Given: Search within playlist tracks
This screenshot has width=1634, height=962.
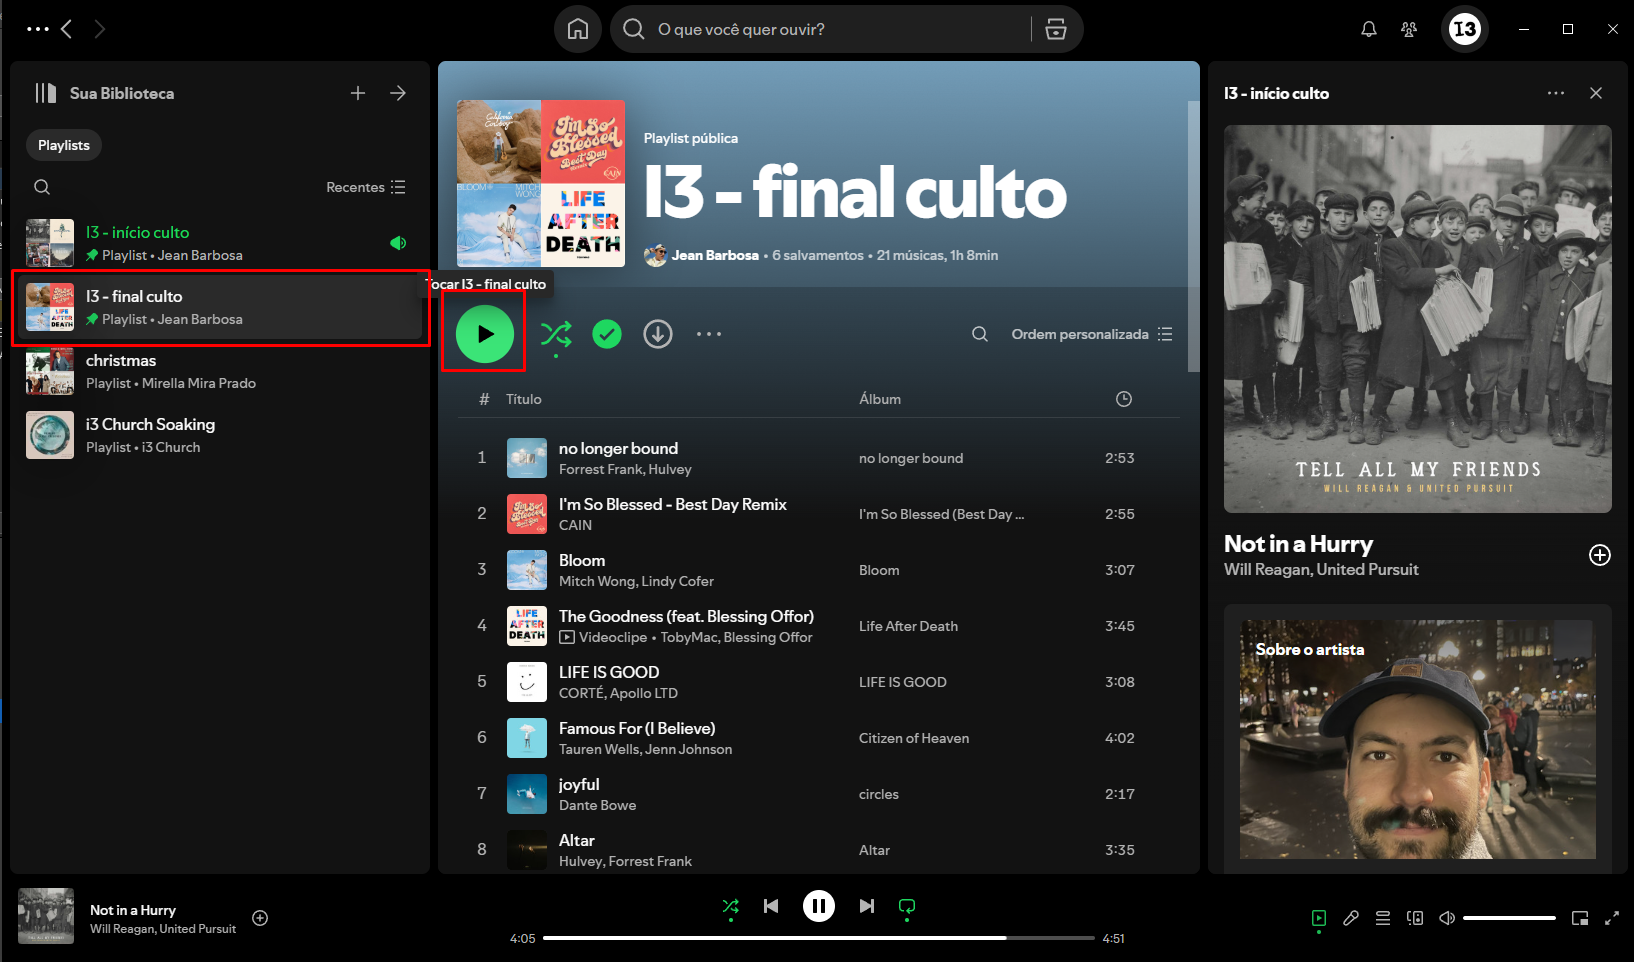Looking at the screenshot, I should pos(980,334).
